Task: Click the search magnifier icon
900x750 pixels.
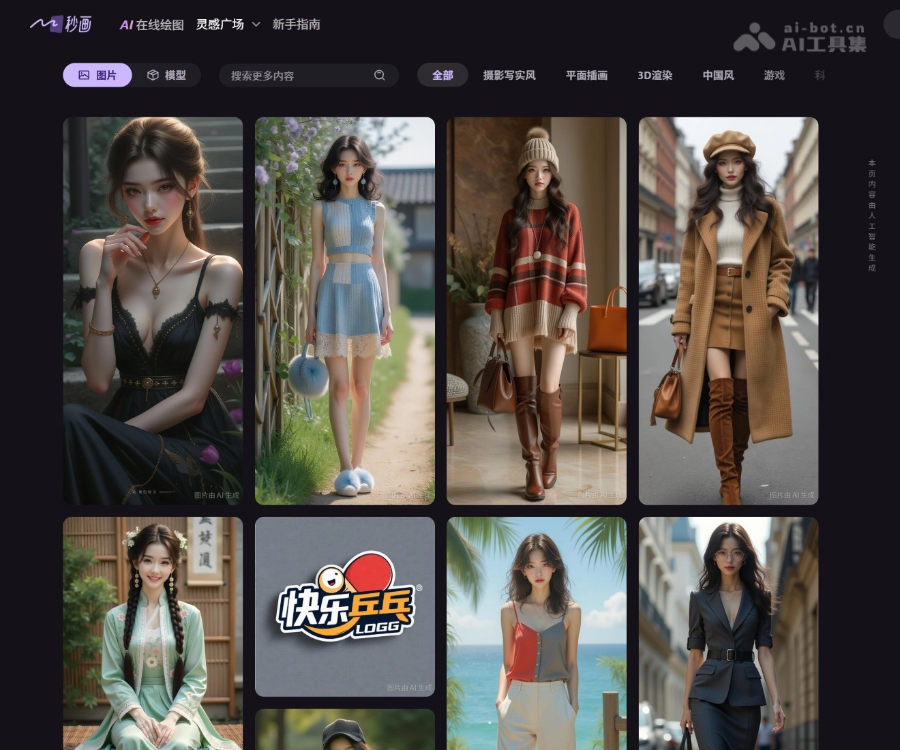Action: (x=379, y=75)
